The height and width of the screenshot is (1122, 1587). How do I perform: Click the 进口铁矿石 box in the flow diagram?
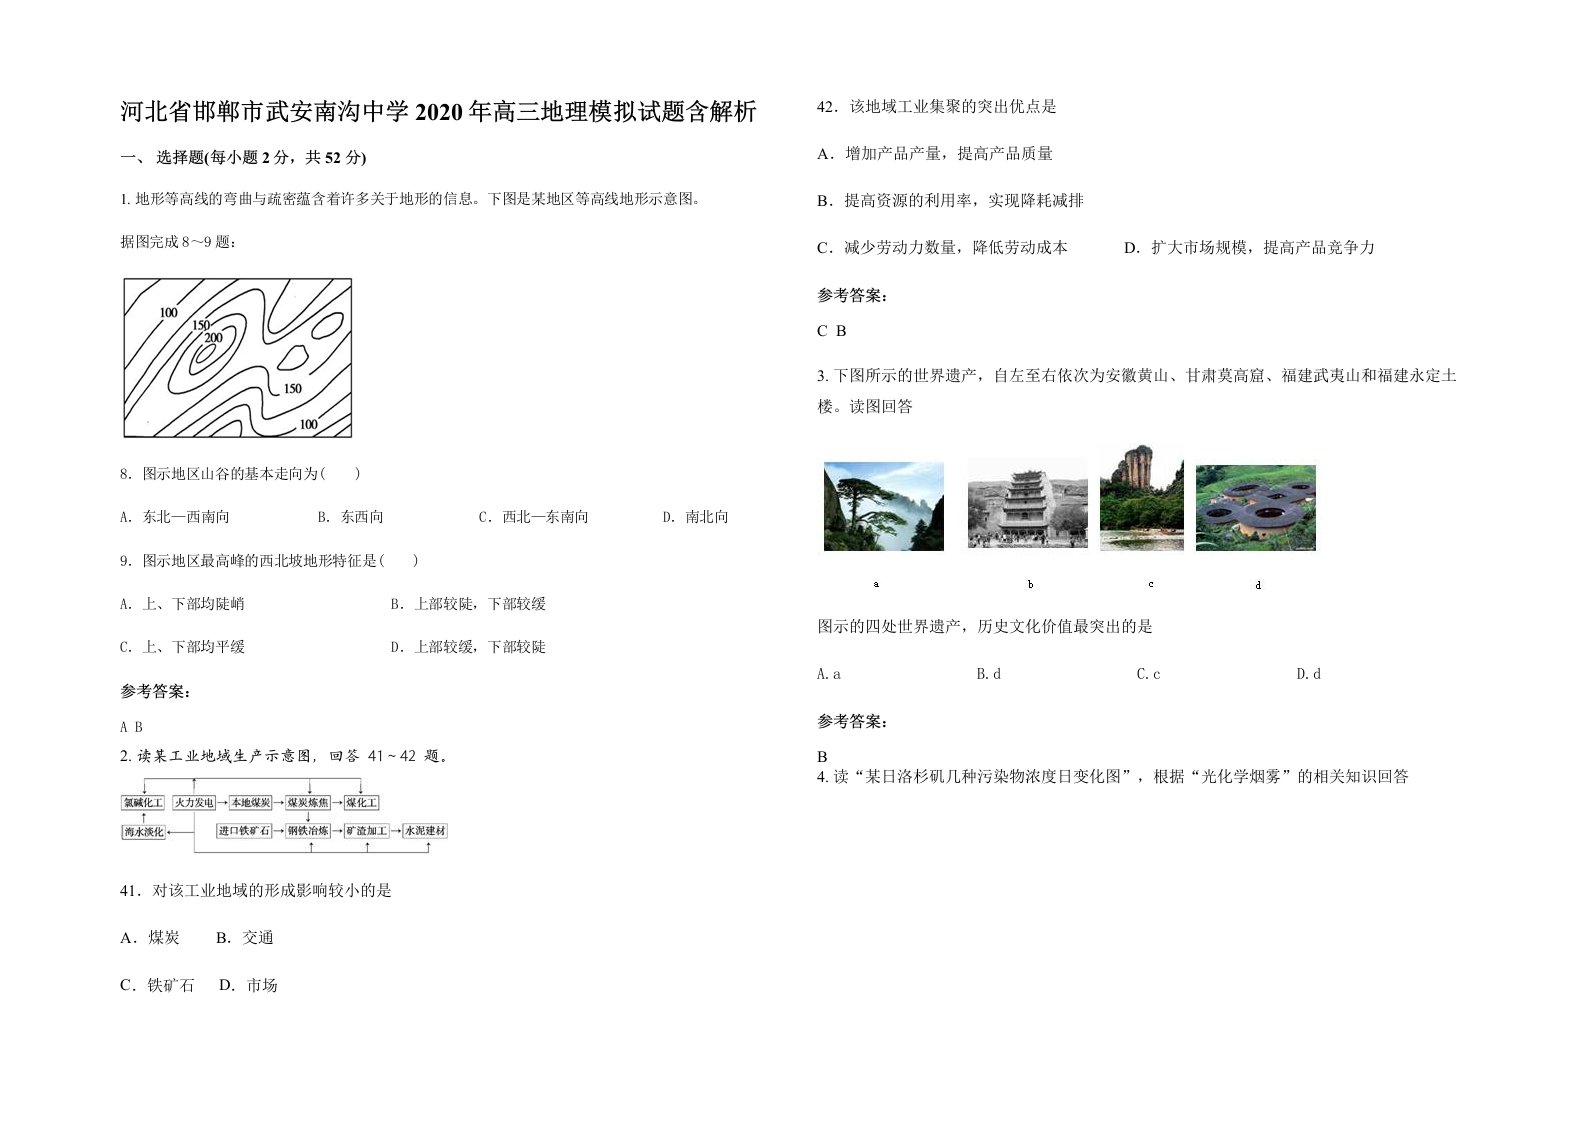tap(245, 831)
